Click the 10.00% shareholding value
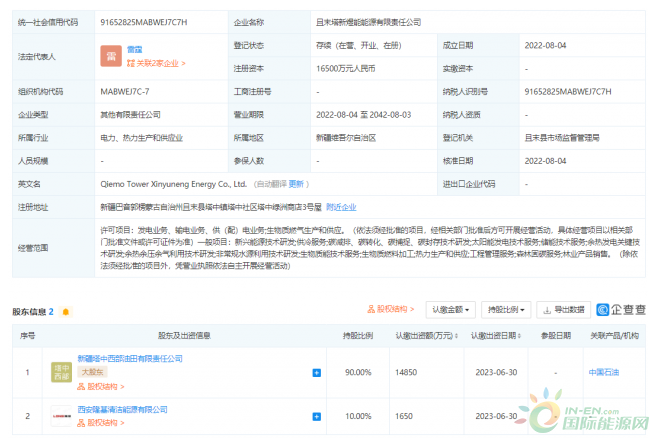 (x=358, y=416)
